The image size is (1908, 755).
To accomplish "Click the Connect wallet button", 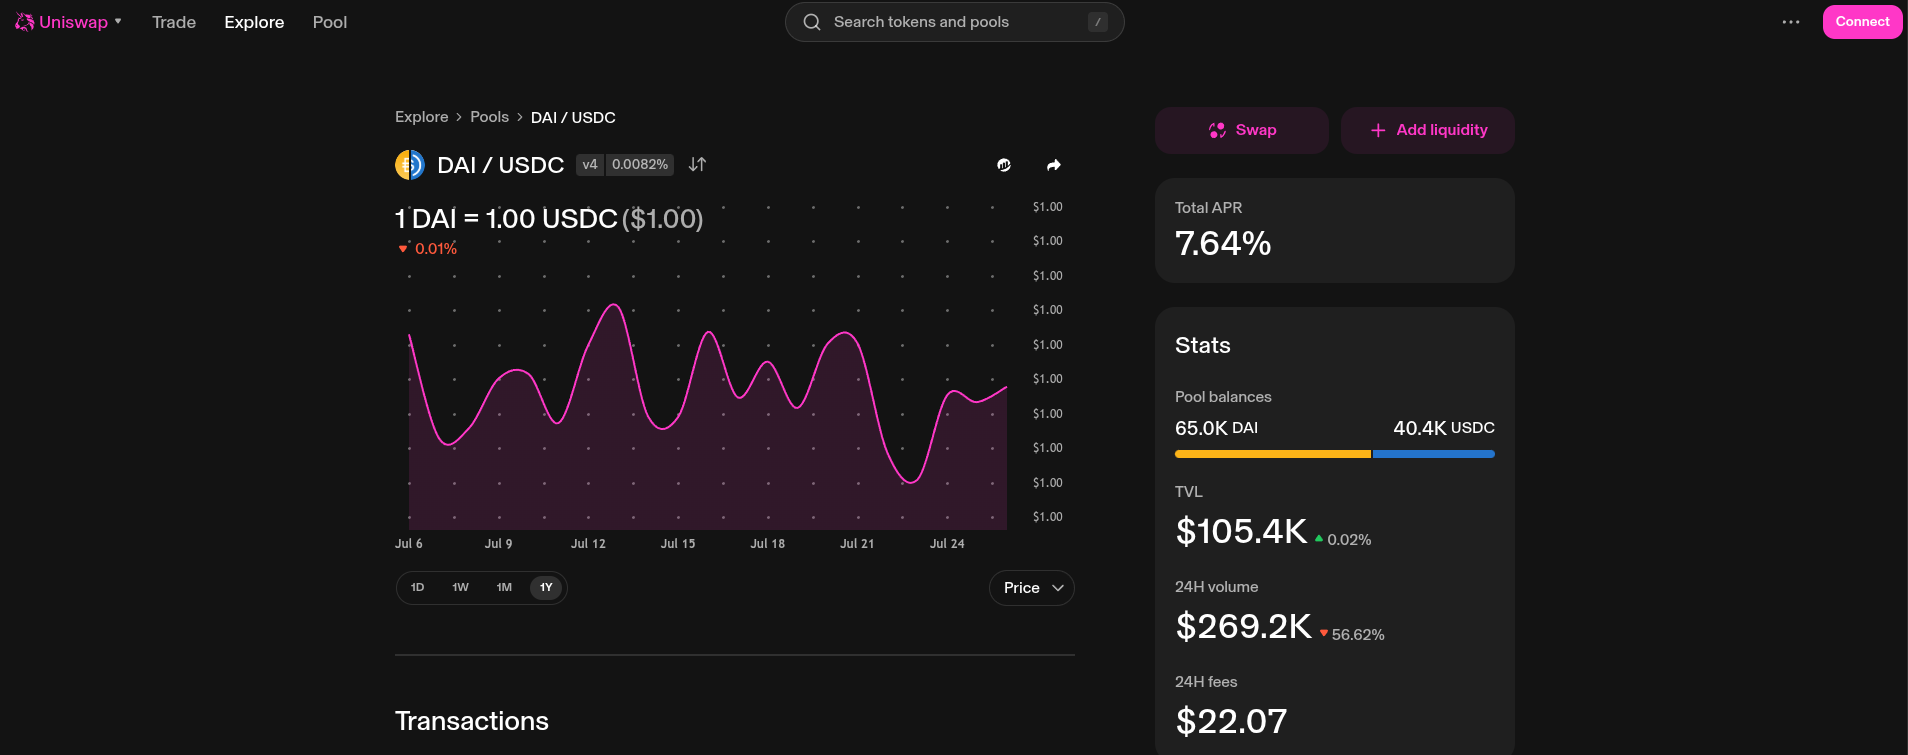I will (x=1862, y=22).
